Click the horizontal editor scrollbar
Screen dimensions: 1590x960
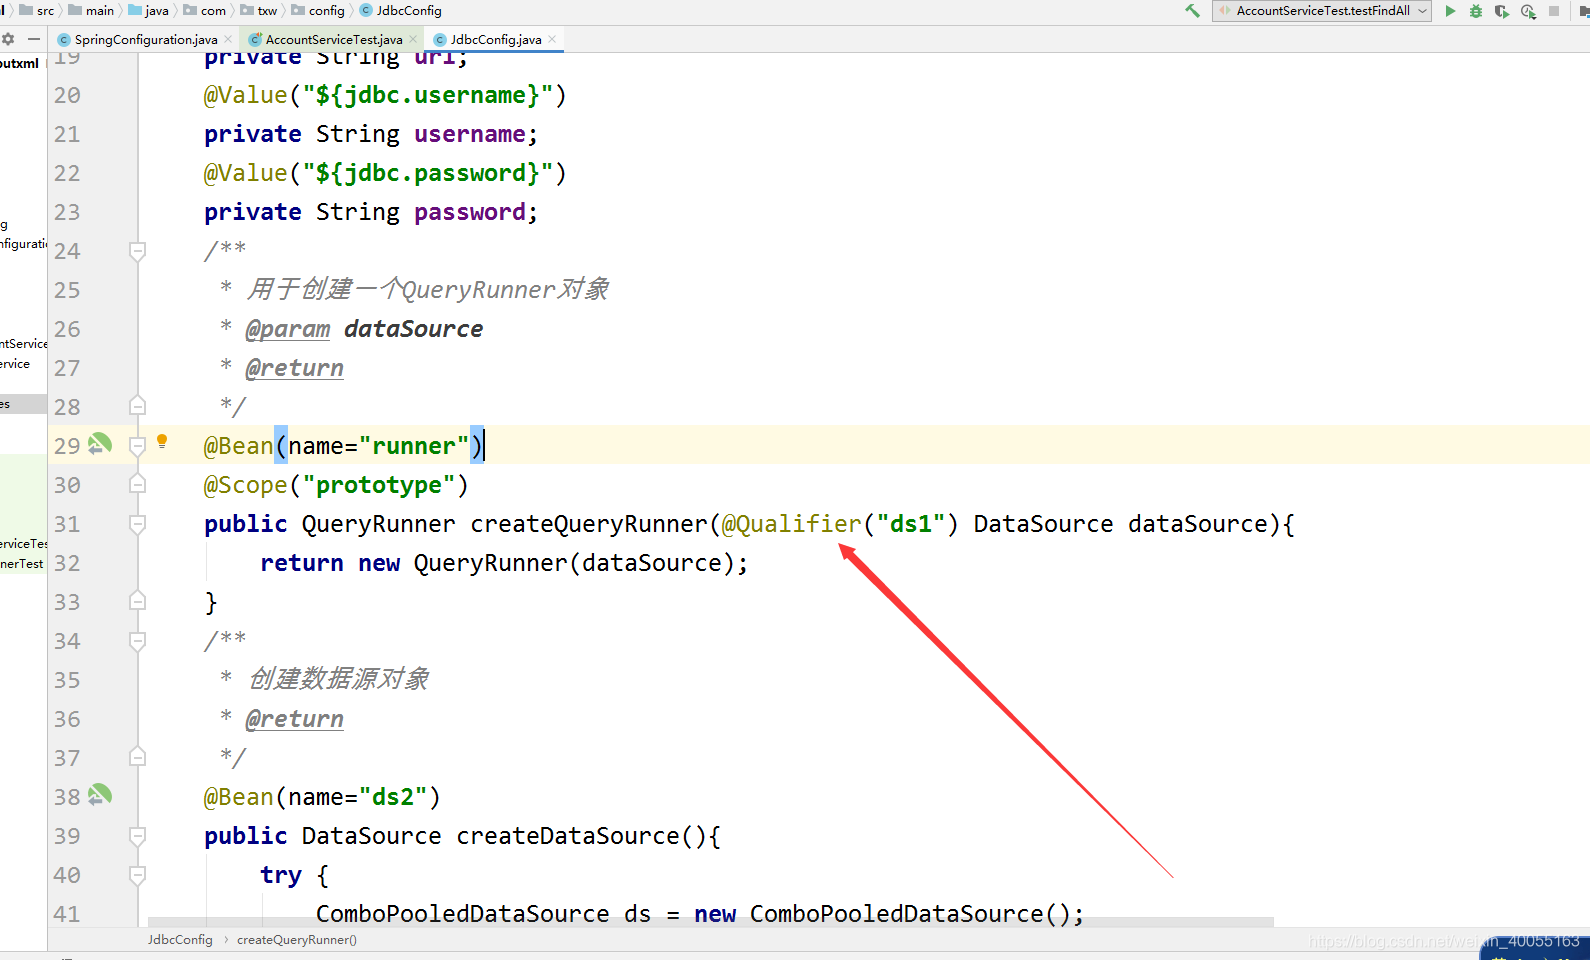coord(711,922)
